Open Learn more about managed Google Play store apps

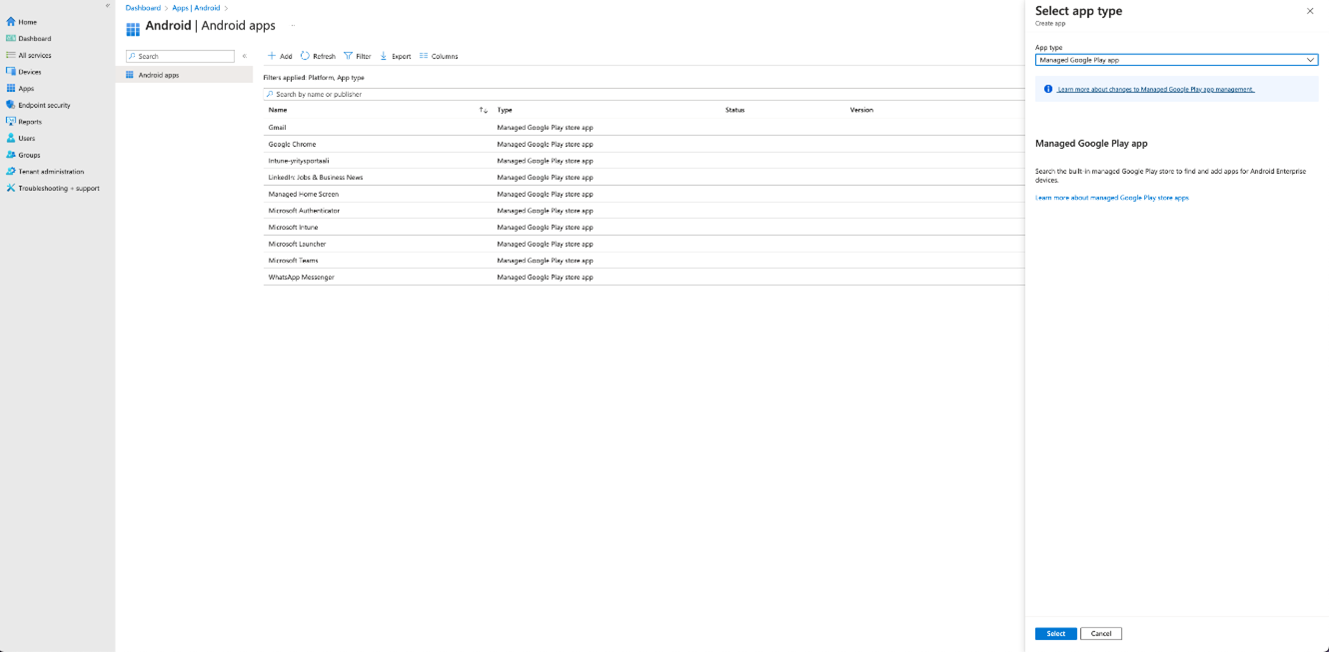coord(1112,198)
